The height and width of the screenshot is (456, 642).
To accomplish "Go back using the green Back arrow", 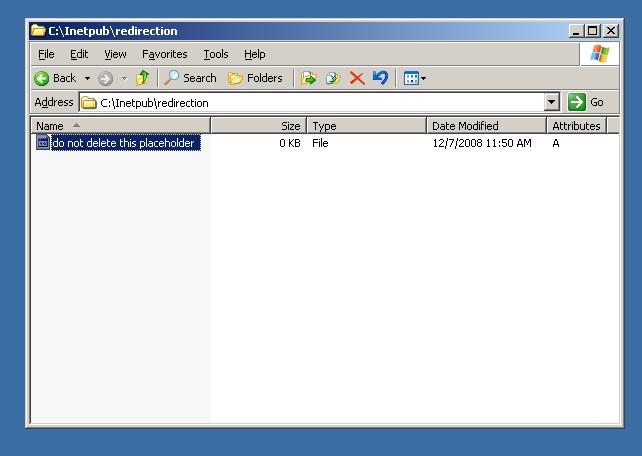I will [55, 78].
